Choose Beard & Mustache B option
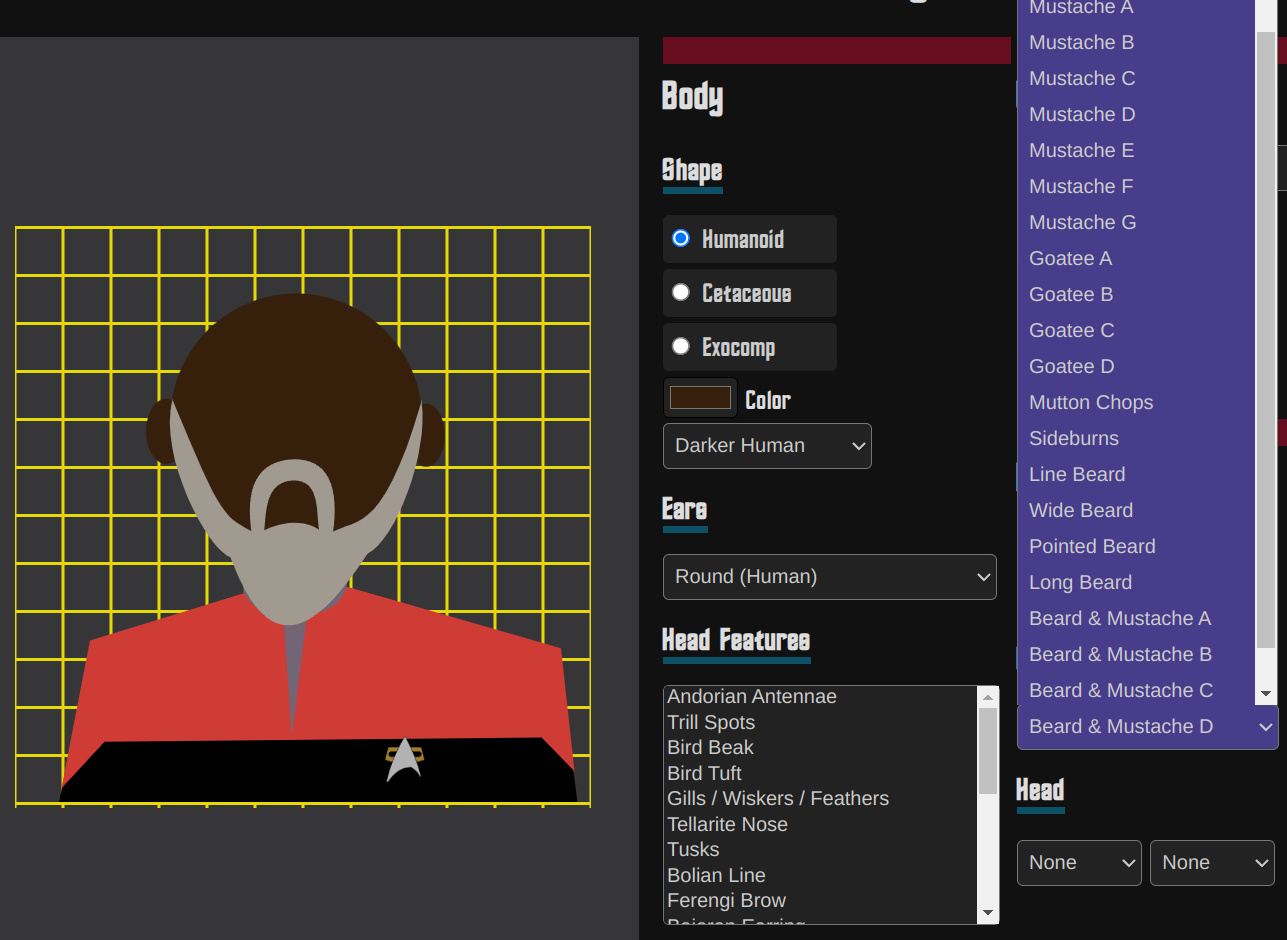The width and height of the screenshot is (1287, 940). point(1136,654)
